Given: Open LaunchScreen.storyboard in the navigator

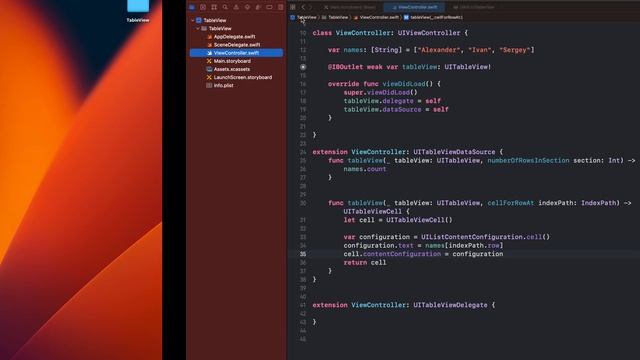Looking at the screenshot, I should point(242,78).
